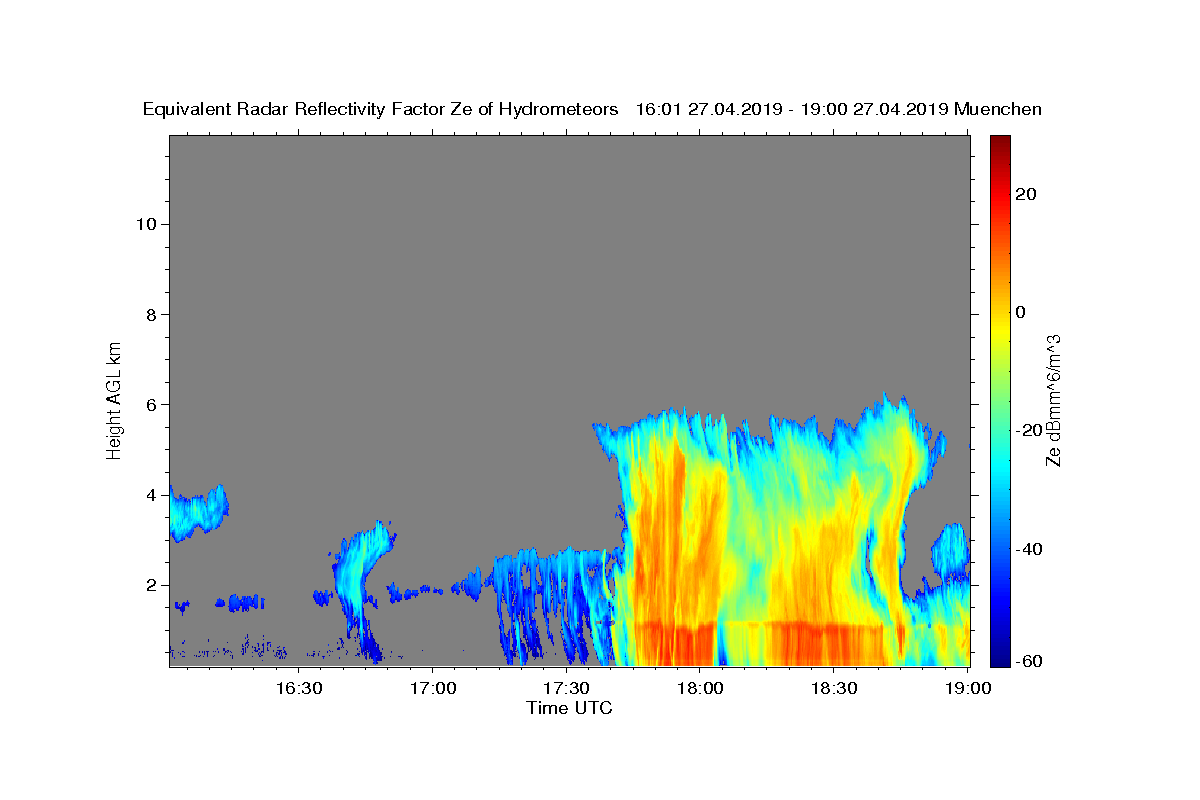Click the '2' height tick label
The height and width of the screenshot is (800, 1200).
click(x=151, y=585)
